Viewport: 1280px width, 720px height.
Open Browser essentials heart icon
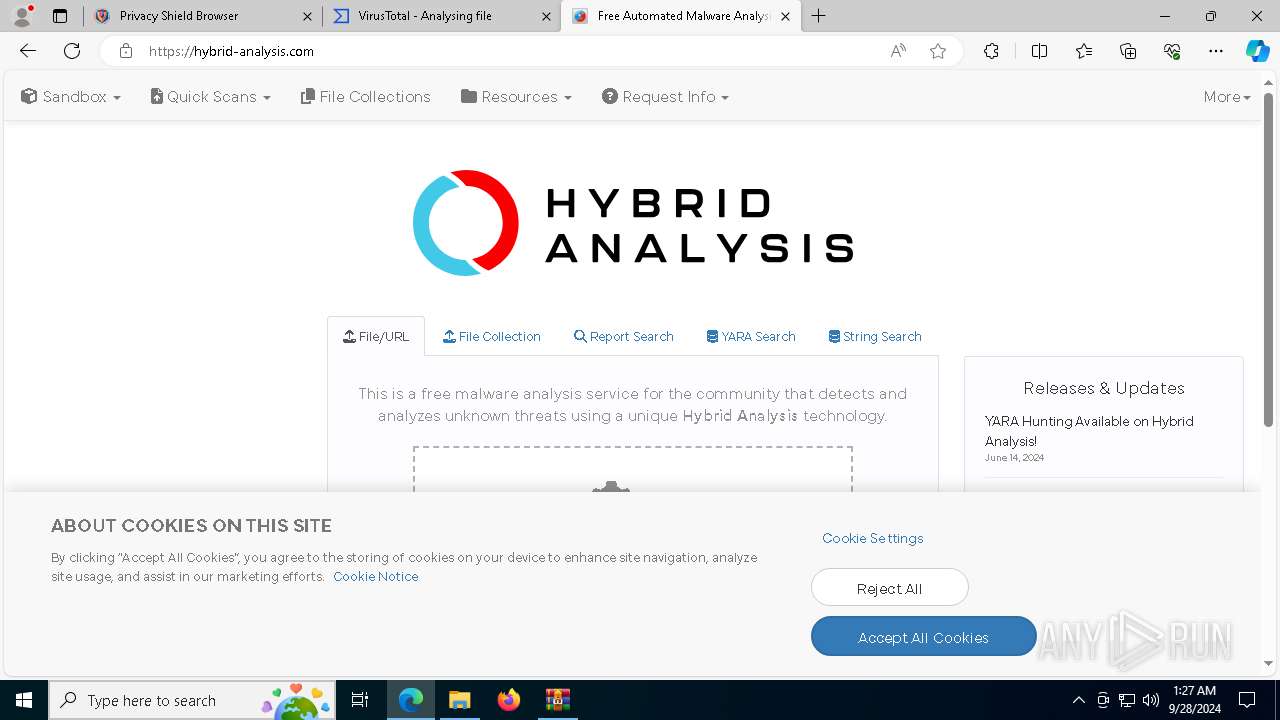pos(1172,51)
